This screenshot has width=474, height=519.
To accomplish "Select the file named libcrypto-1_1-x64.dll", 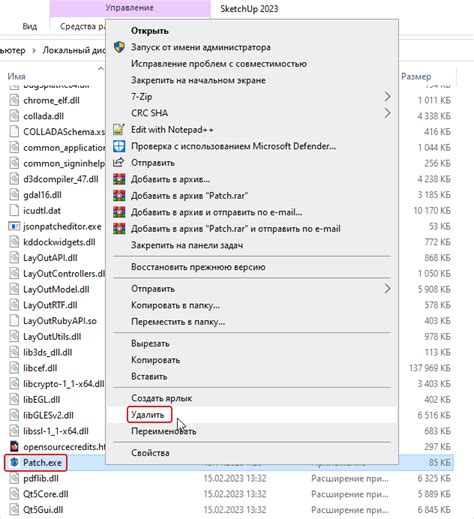I will coord(64,384).
